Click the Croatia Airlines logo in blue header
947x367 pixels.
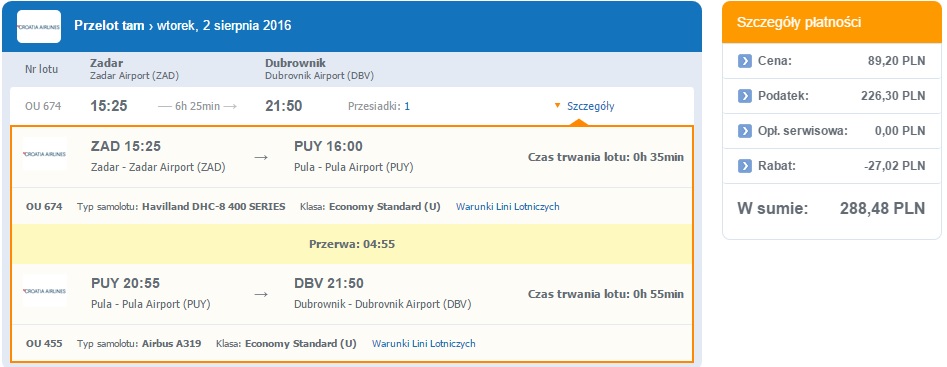[39, 27]
